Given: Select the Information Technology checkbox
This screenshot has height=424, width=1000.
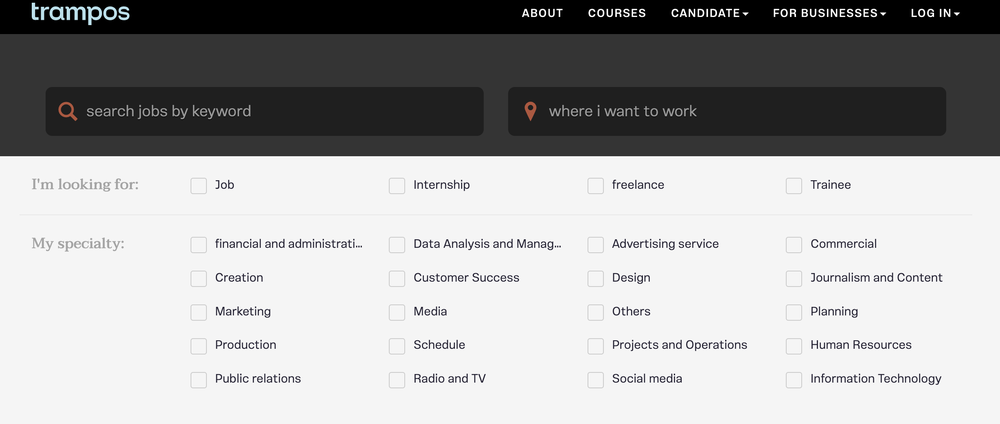Looking at the screenshot, I should click(794, 379).
